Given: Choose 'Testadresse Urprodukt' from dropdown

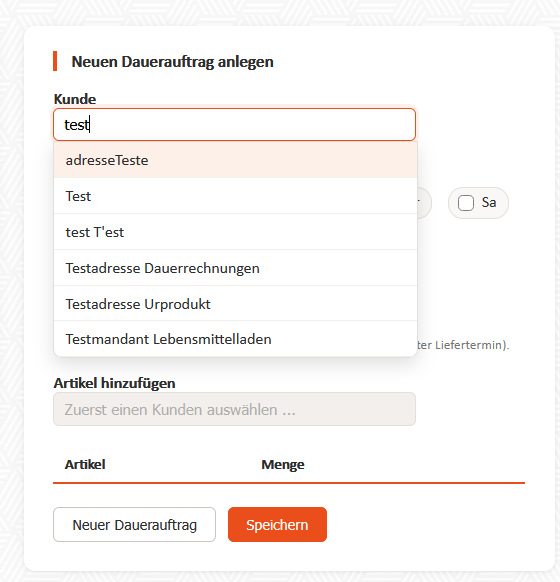Looking at the screenshot, I should click(x=235, y=303).
